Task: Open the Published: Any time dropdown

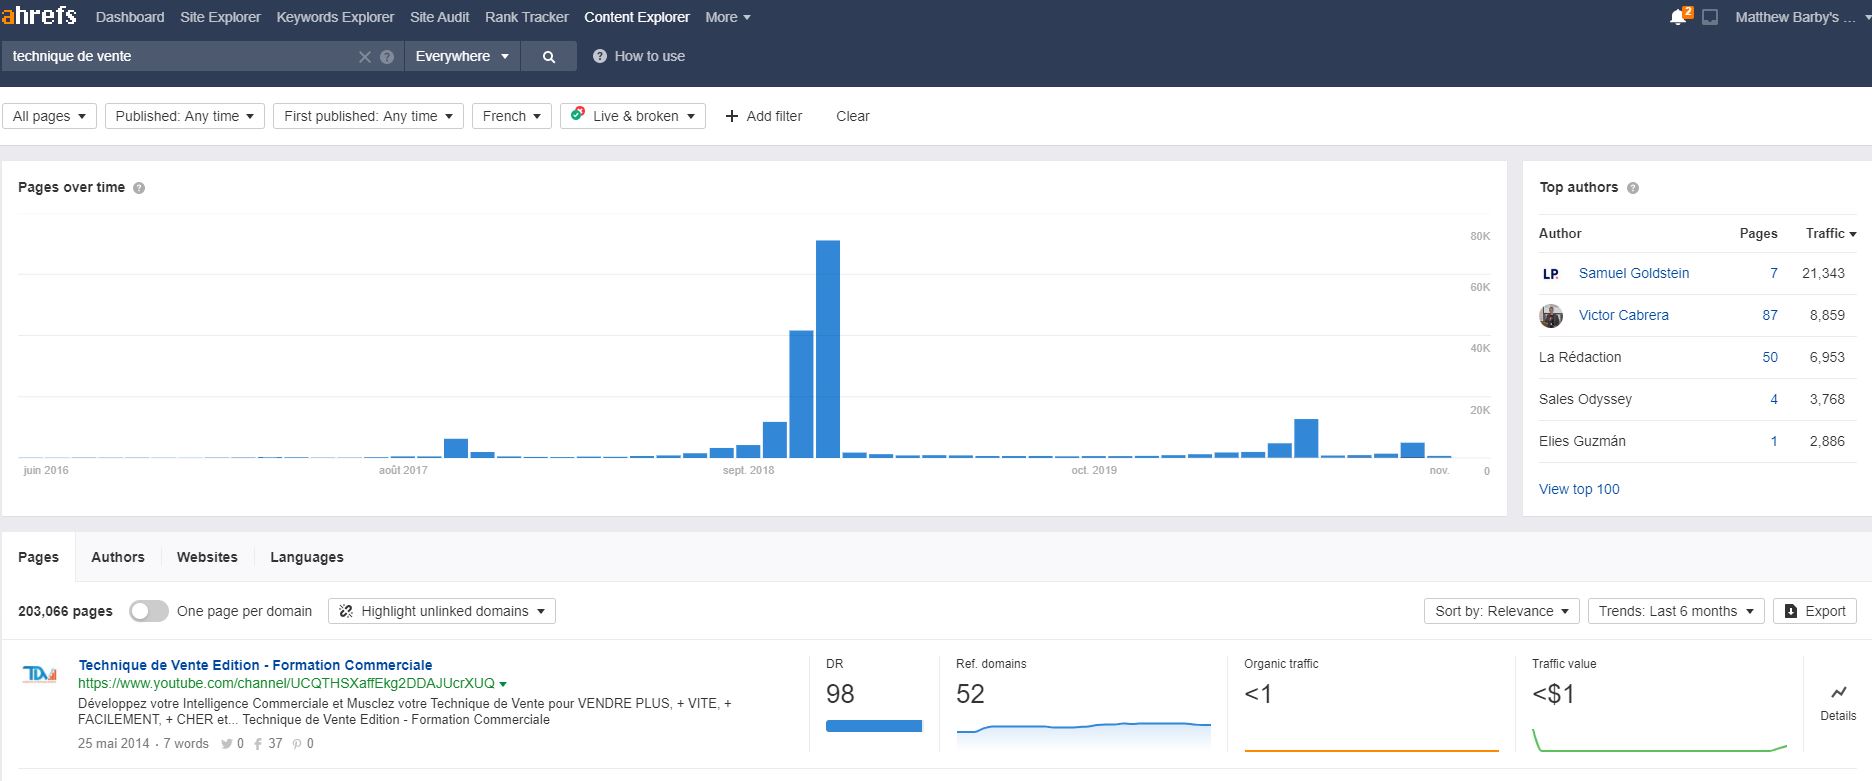Action: pyautogui.click(x=185, y=116)
